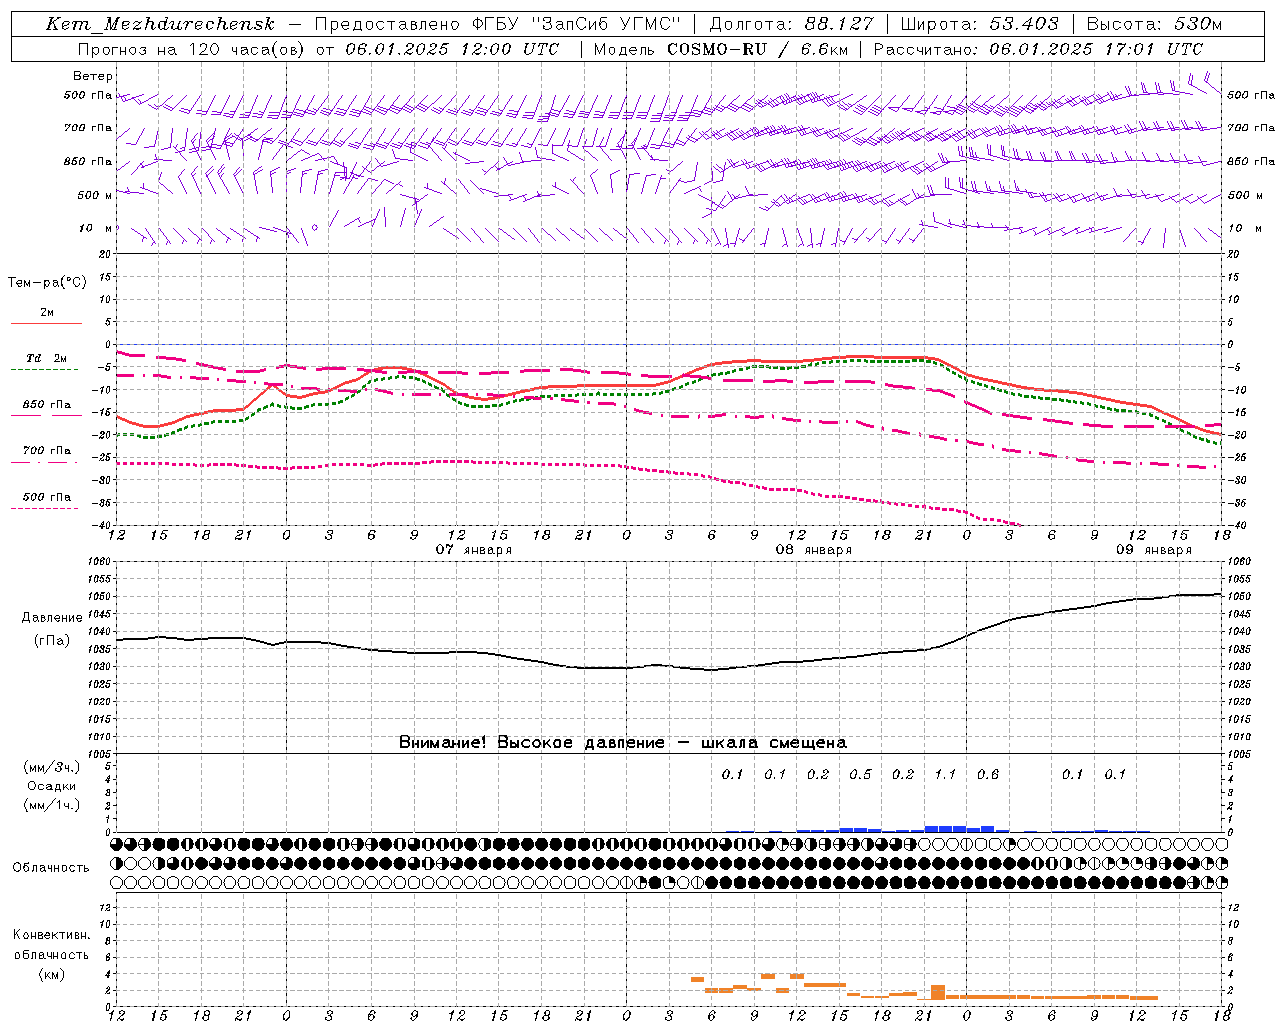This screenshot has height=1024, width=1280.
Task: Click the Модель COSMO-RU / 6.6км label
Action: click(x=720, y=49)
